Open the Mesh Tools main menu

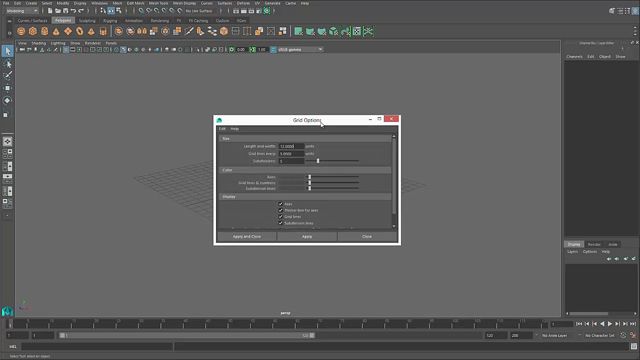(158, 3)
